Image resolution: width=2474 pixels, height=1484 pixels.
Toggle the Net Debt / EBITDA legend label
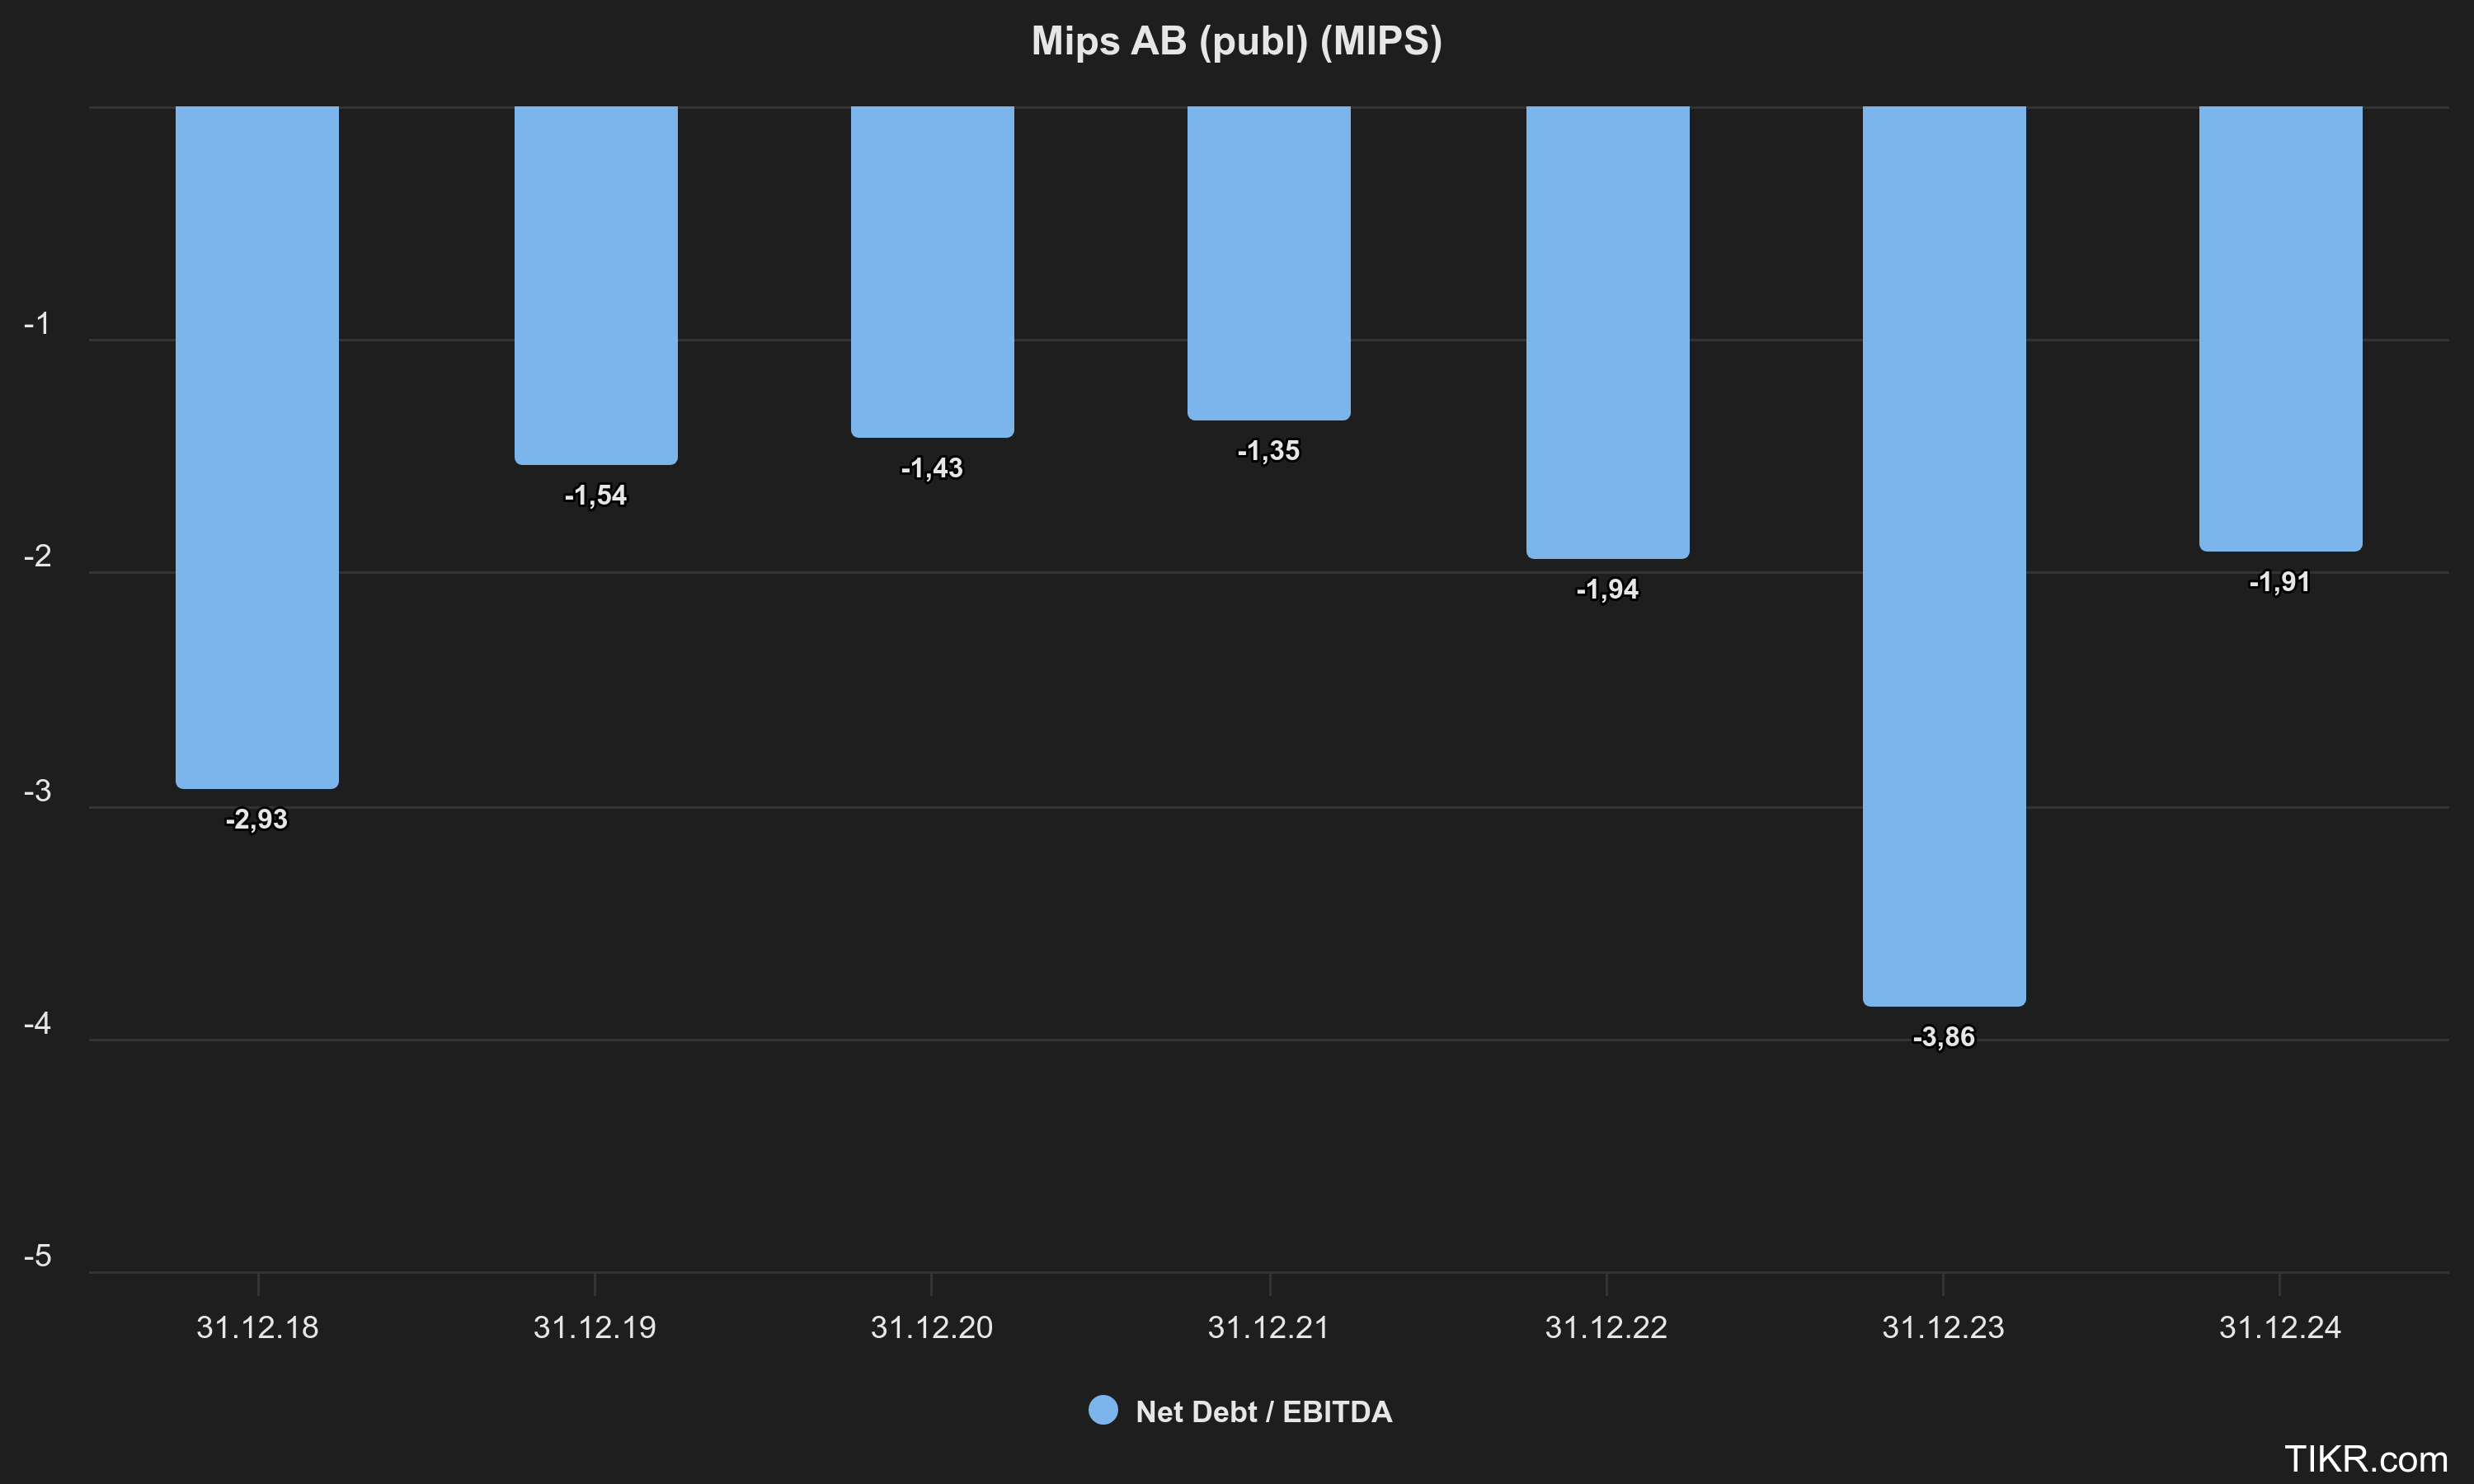[1263, 1411]
